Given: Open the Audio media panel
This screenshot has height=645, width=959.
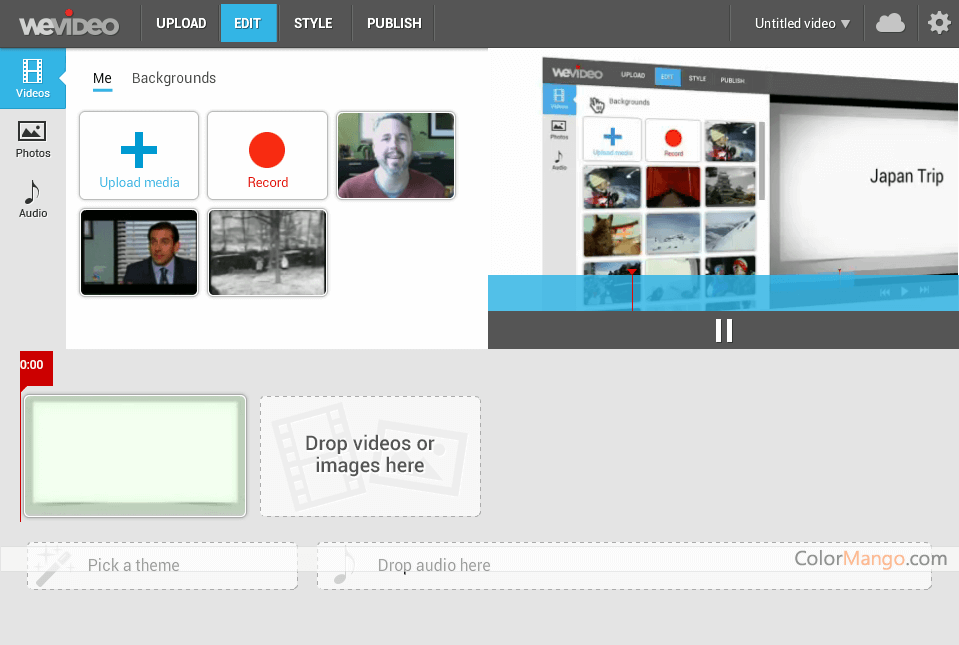Looking at the screenshot, I should [32, 199].
